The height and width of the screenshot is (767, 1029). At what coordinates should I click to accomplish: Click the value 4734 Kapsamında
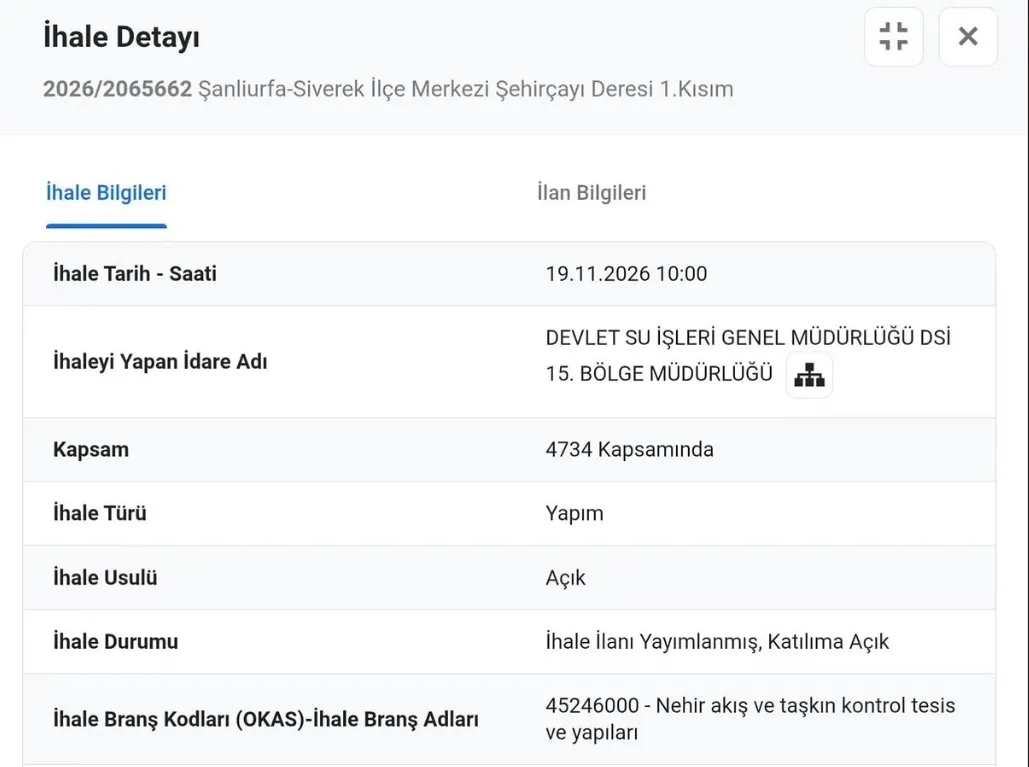629,449
